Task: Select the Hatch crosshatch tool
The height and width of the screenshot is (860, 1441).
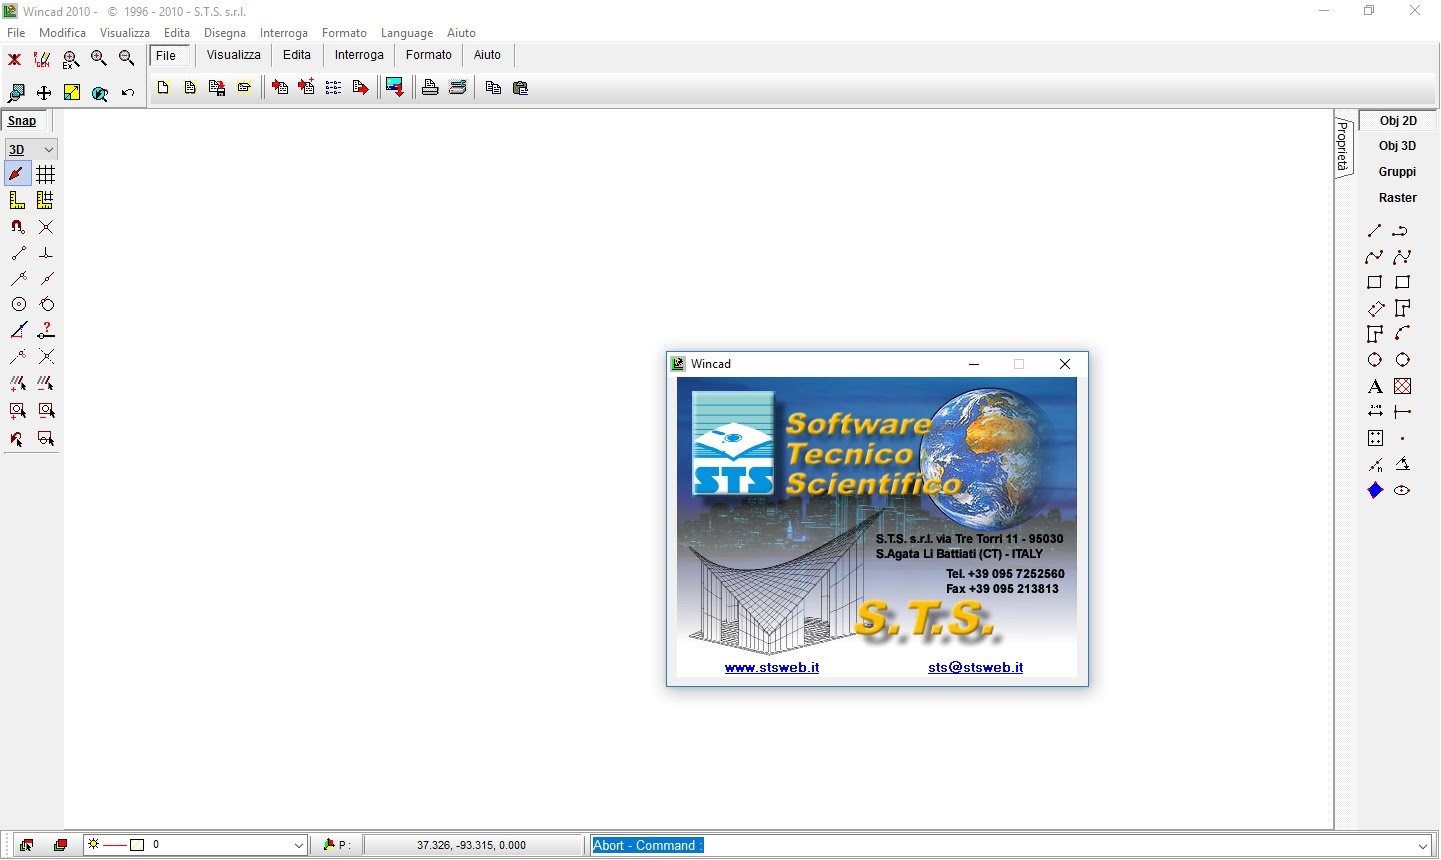Action: tap(1403, 386)
